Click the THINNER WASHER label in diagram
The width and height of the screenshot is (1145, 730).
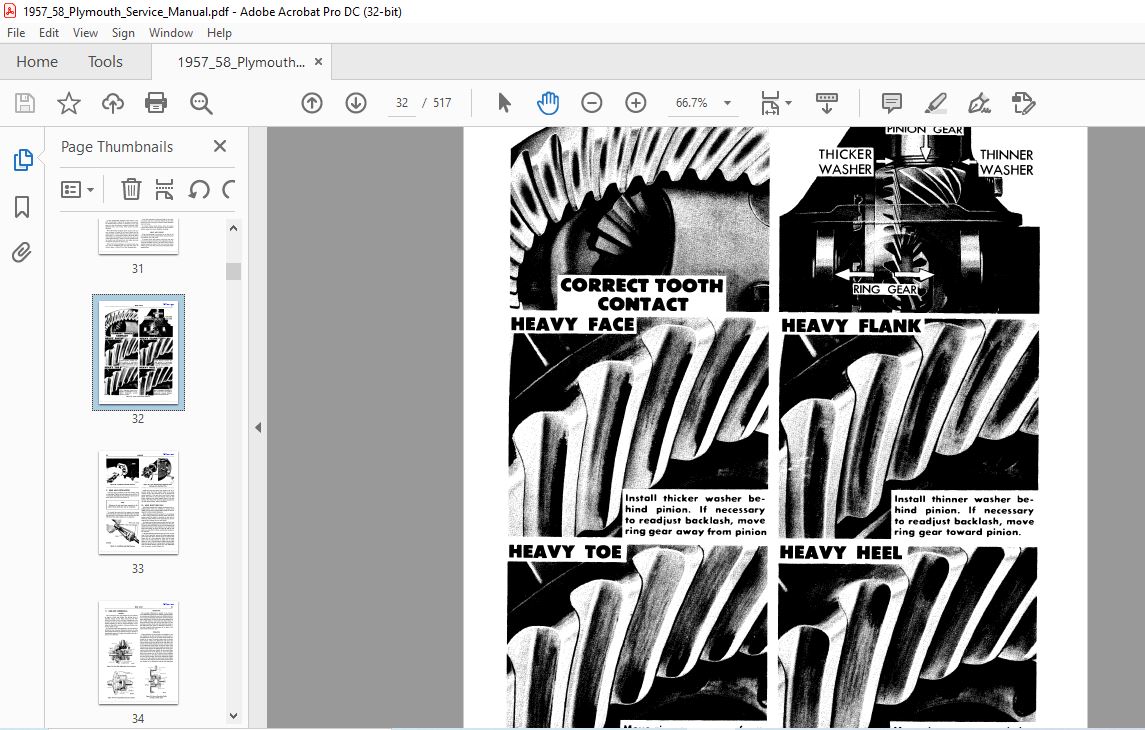tap(1006, 162)
